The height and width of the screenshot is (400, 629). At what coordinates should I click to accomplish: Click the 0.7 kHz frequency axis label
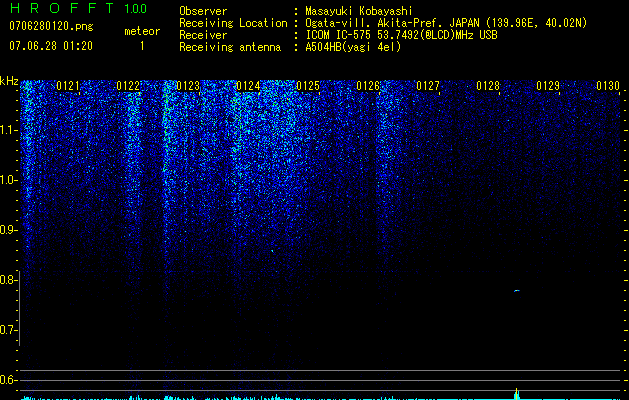[9, 330]
